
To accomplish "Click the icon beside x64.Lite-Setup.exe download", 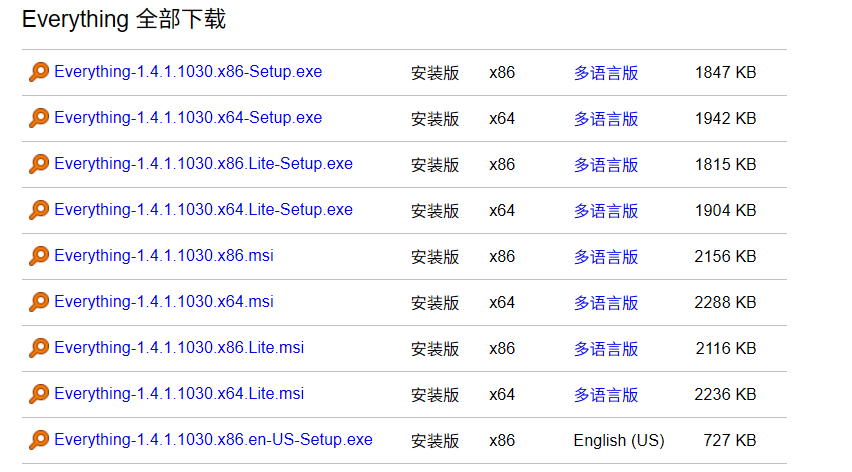I will (x=39, y=210).
